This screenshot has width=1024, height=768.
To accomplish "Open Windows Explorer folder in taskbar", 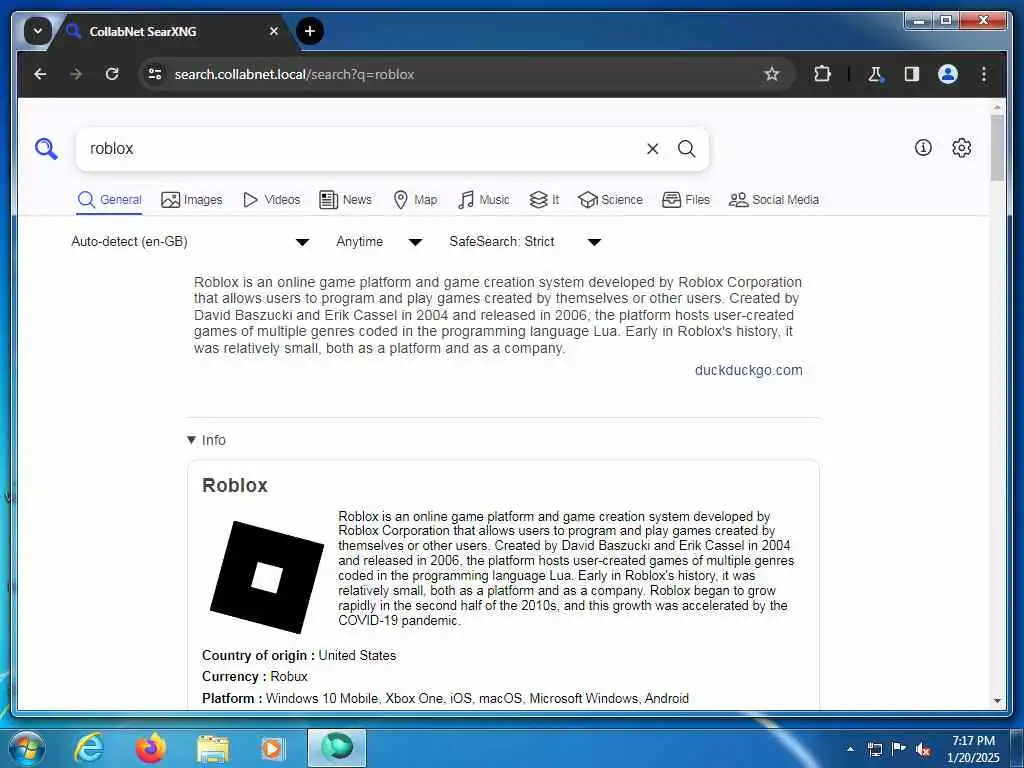I will [x=213, y=749].
